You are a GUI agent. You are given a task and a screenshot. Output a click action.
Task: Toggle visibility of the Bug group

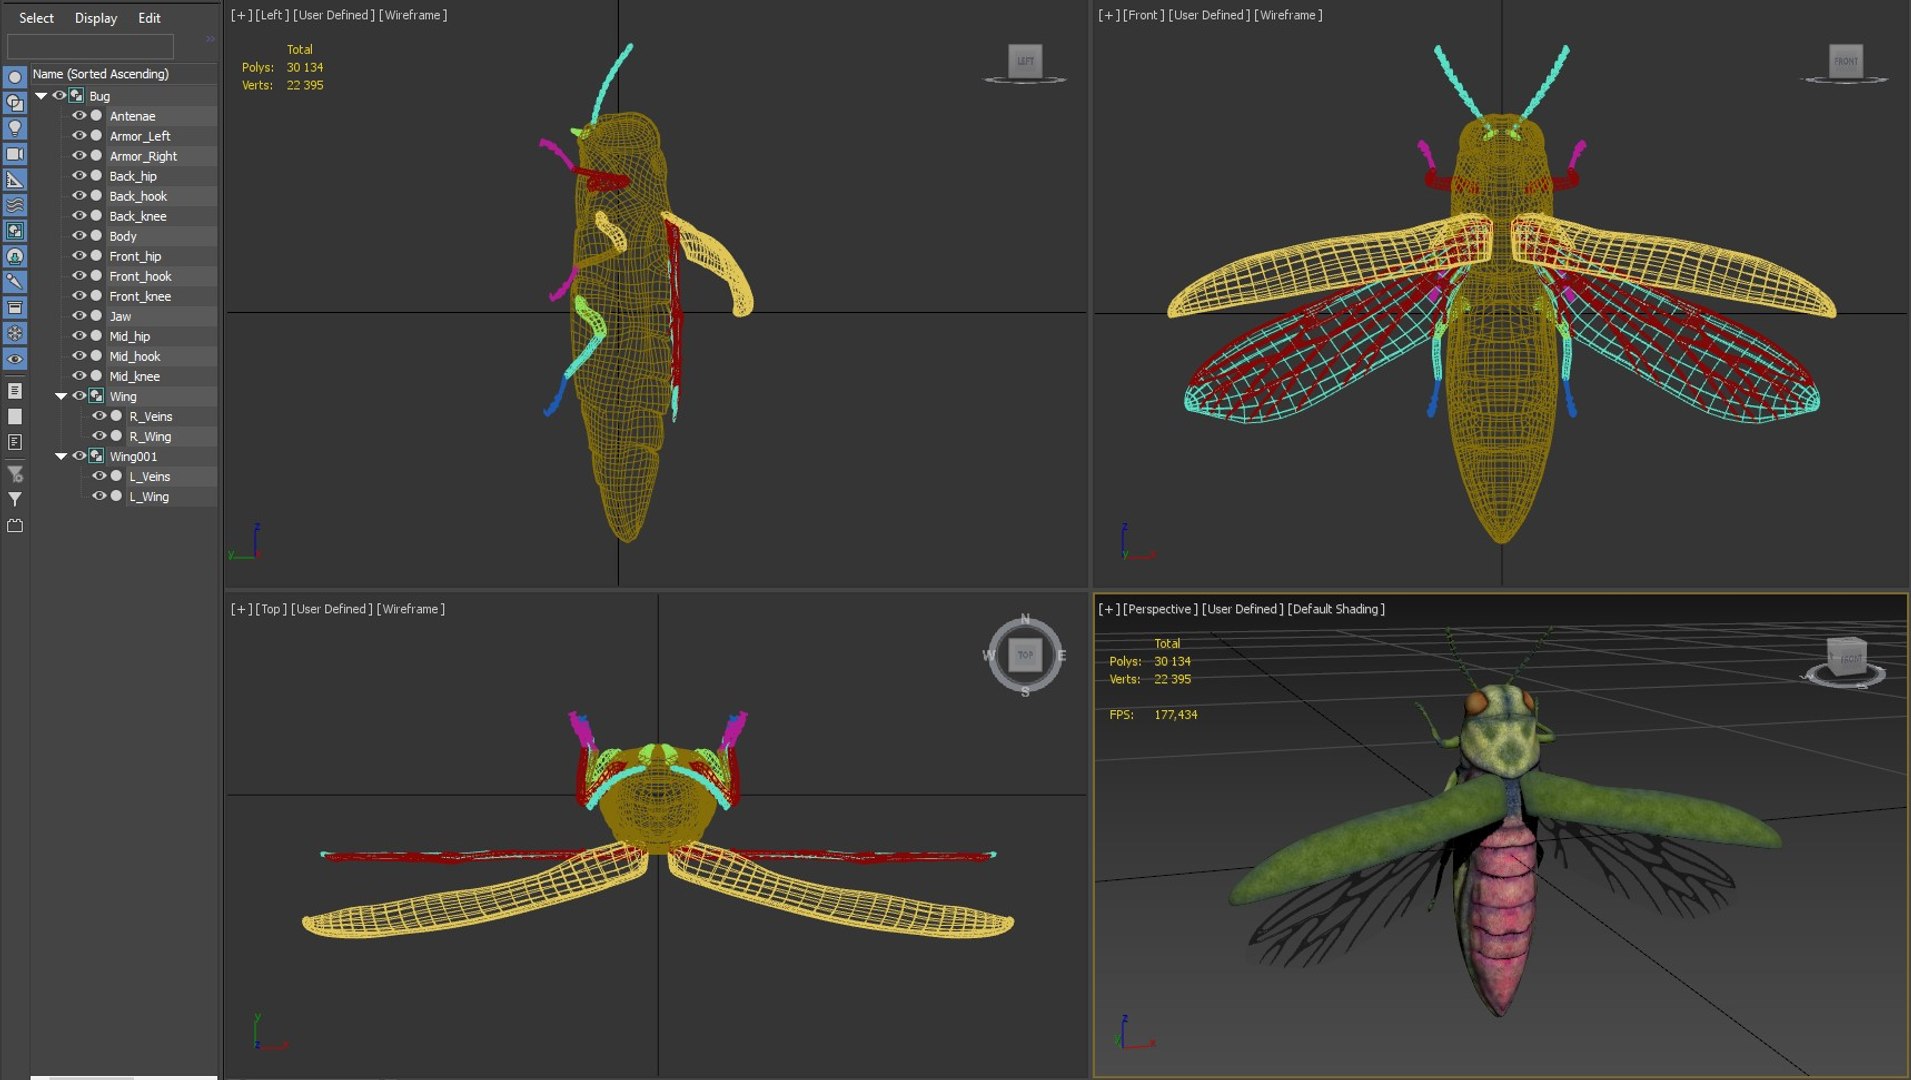tap(59, 96)
